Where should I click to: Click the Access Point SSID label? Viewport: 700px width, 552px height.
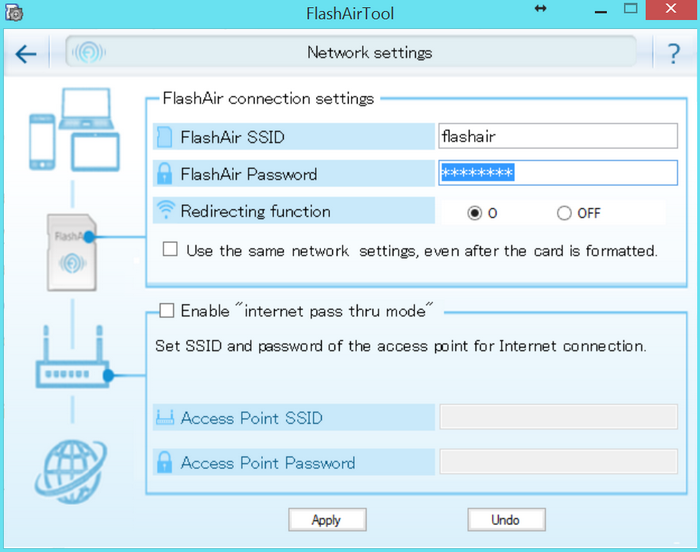click(x=251, y=418)
